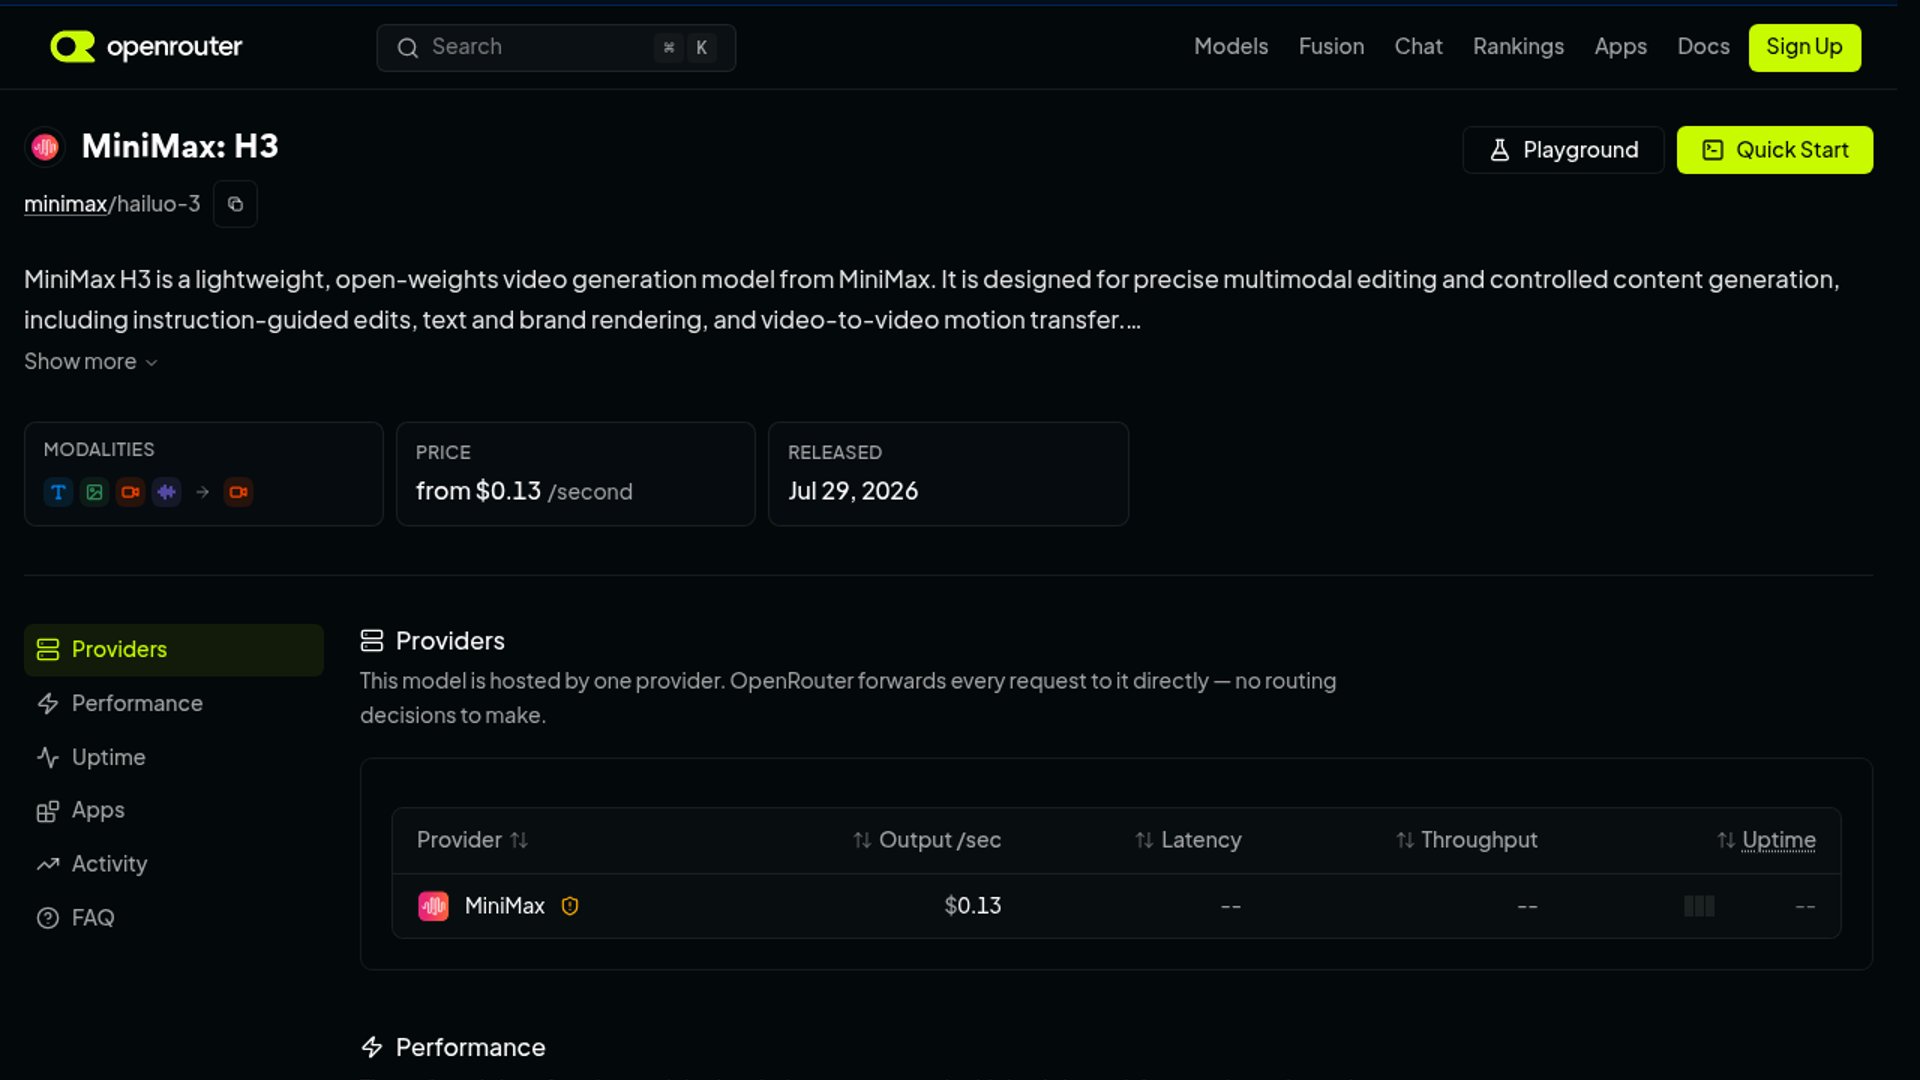Click the search magnifier icon
Image resolution: width=1920 pixels, height=1080 pixels.
pos(407,47)
